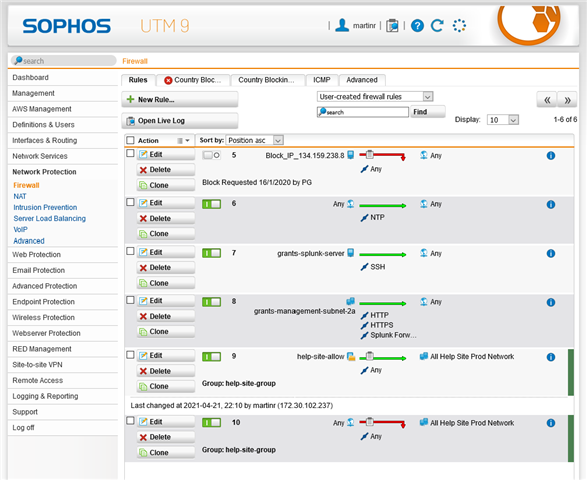Screen dimensions: 587x480
Task: Disable rule 8 with its green toggle
Action: click(212, 302)
